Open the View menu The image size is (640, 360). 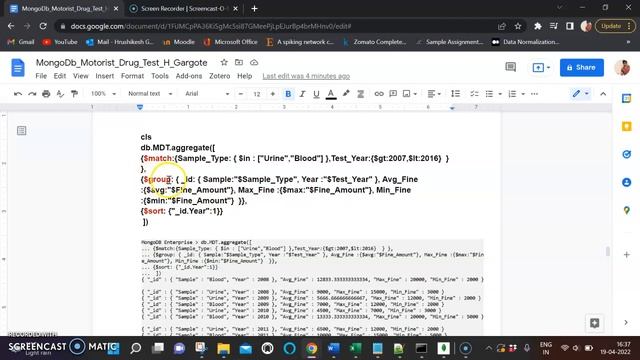81,76
